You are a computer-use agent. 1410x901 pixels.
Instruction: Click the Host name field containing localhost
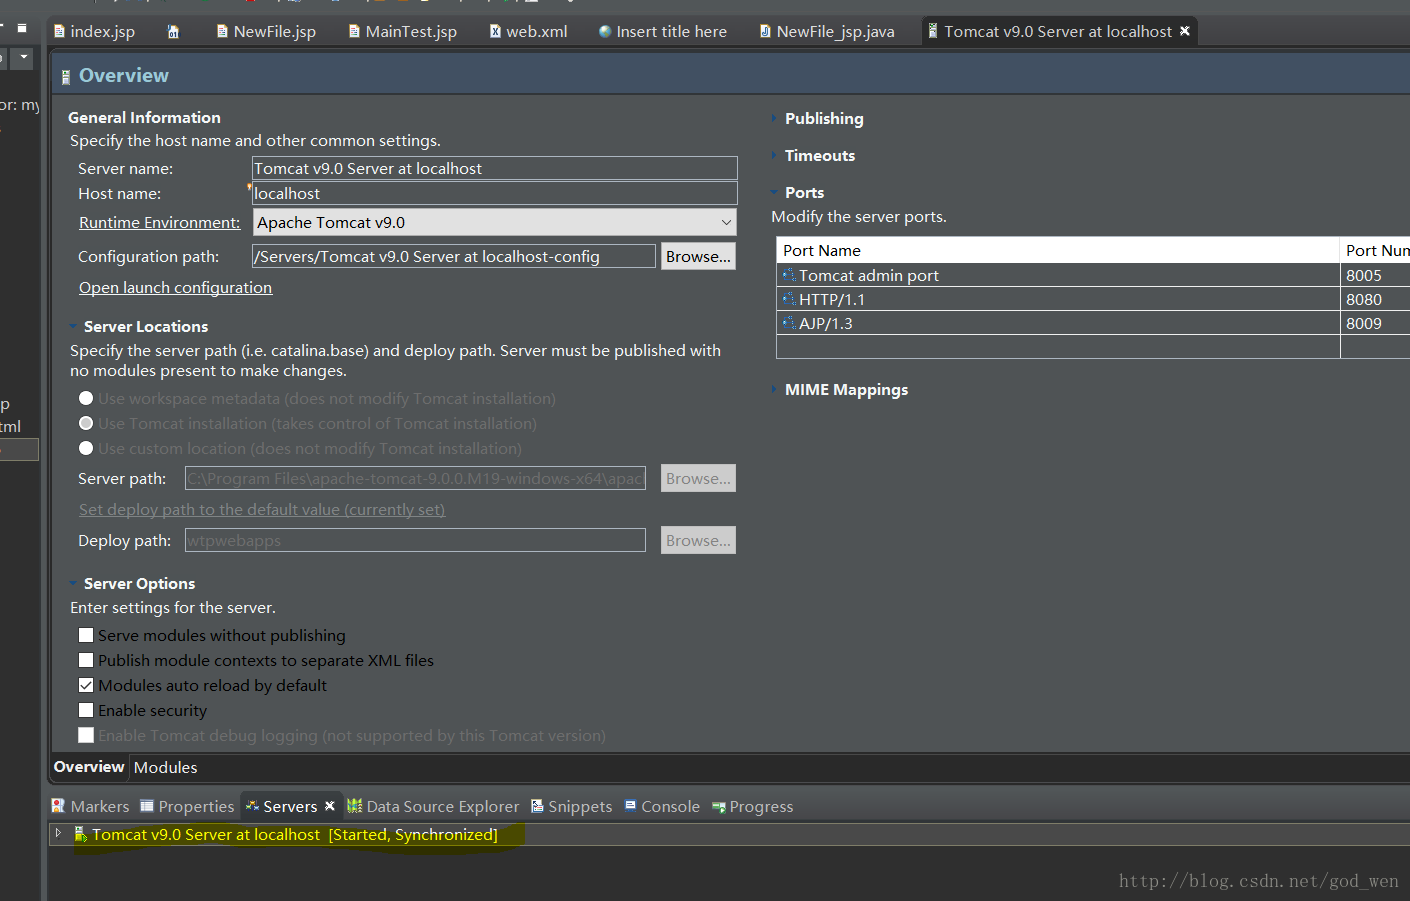[494, 193]
